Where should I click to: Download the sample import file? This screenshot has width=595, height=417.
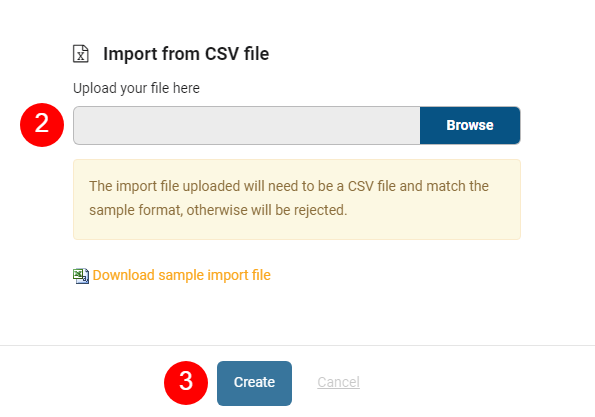pos(181,275)
